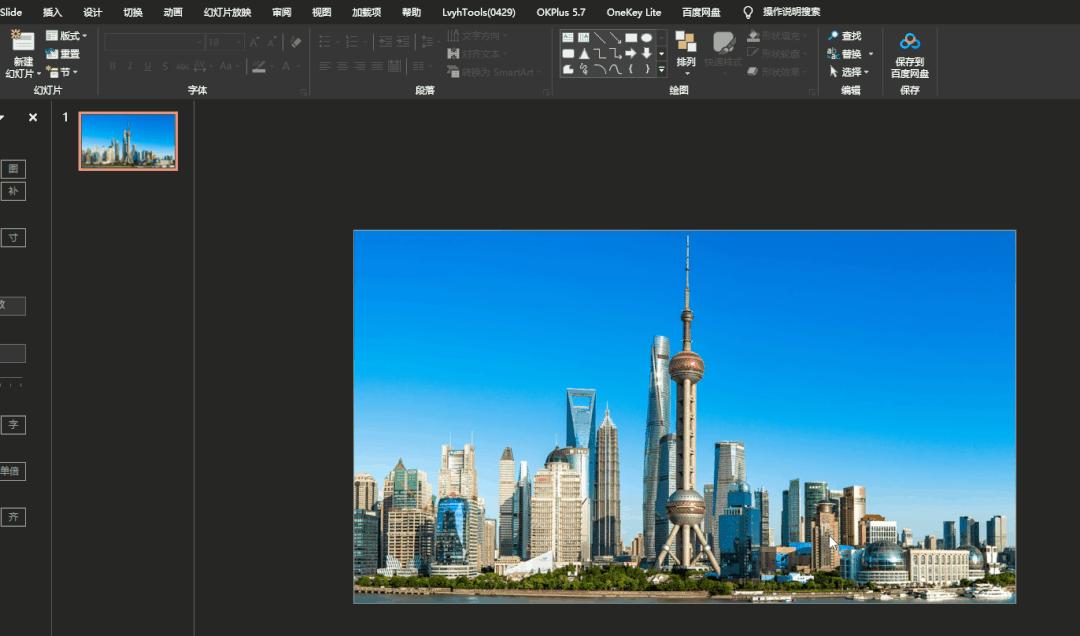The width and height of the screenshot is (1080, 636).
Task: Expand the shapes gallery more button
Action: (662, 69)
